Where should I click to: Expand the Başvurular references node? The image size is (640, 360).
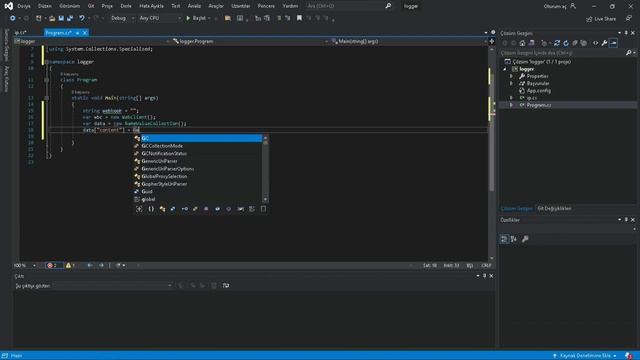511,83
